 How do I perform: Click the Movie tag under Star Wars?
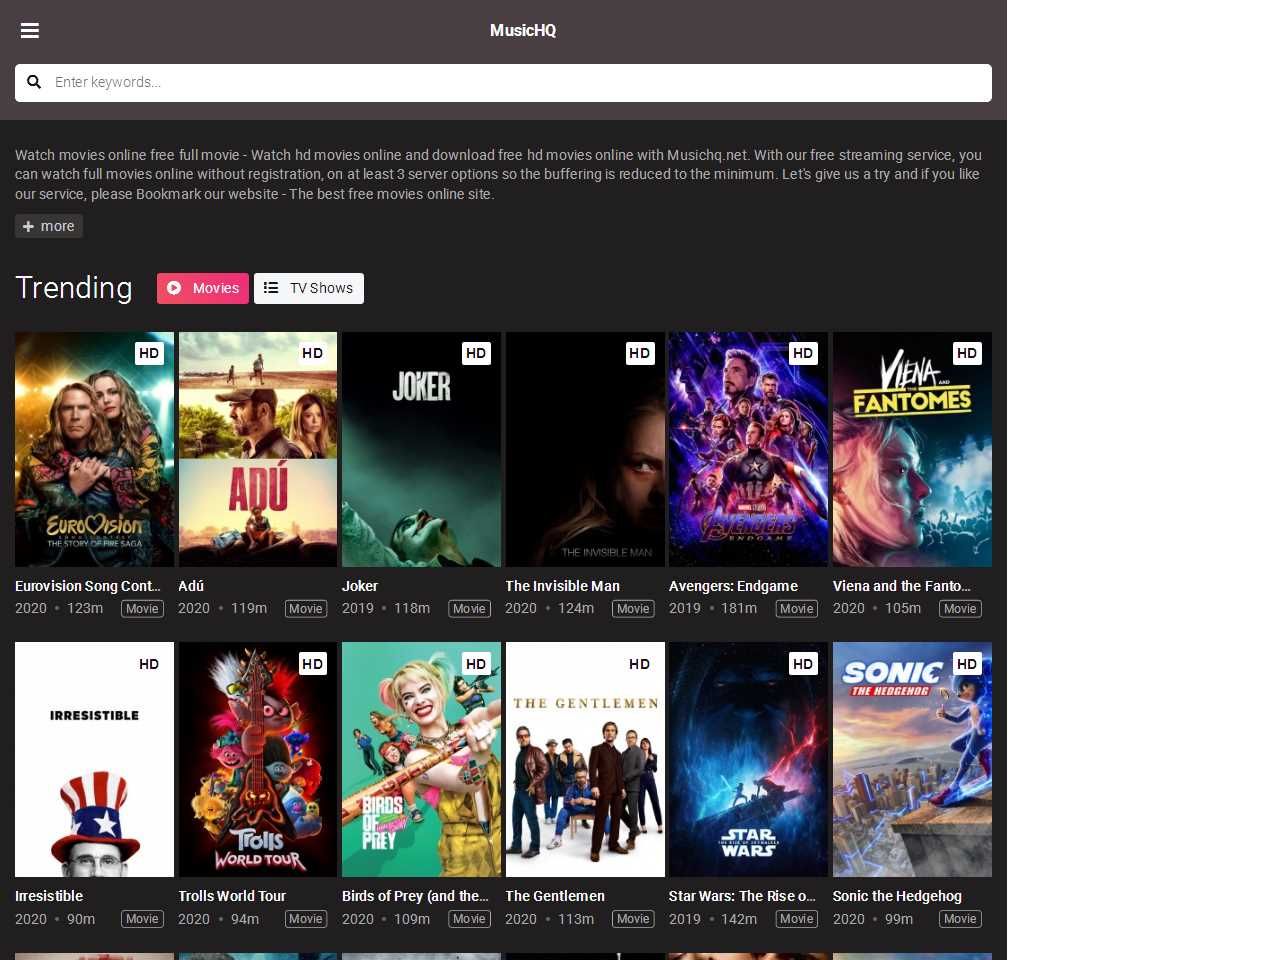point(796,919)
